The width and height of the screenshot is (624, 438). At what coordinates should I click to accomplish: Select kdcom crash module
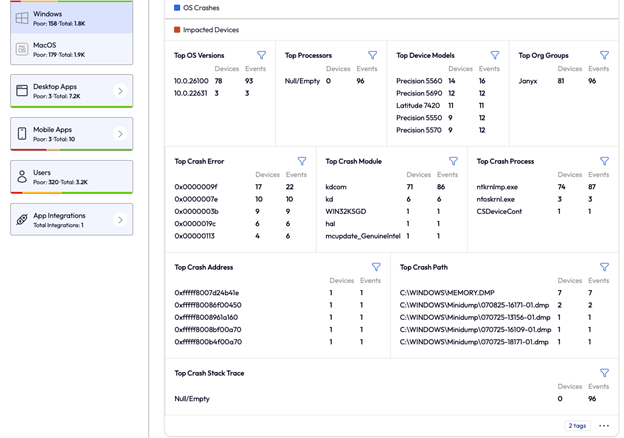[x=336, y=187]
